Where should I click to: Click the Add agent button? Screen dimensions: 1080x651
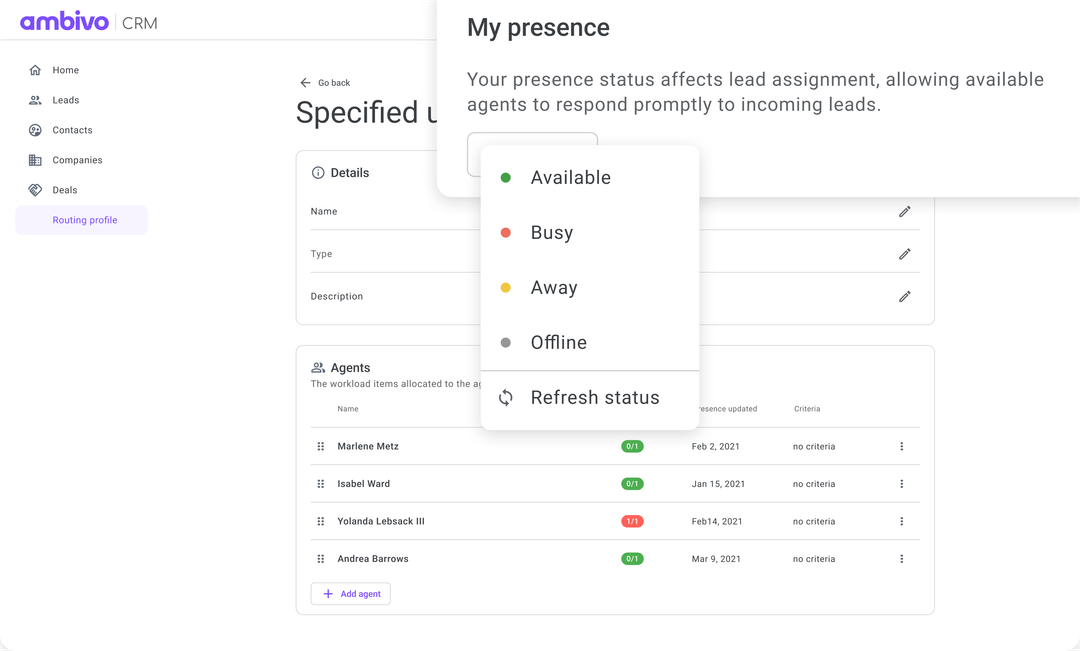coord(350,593)
